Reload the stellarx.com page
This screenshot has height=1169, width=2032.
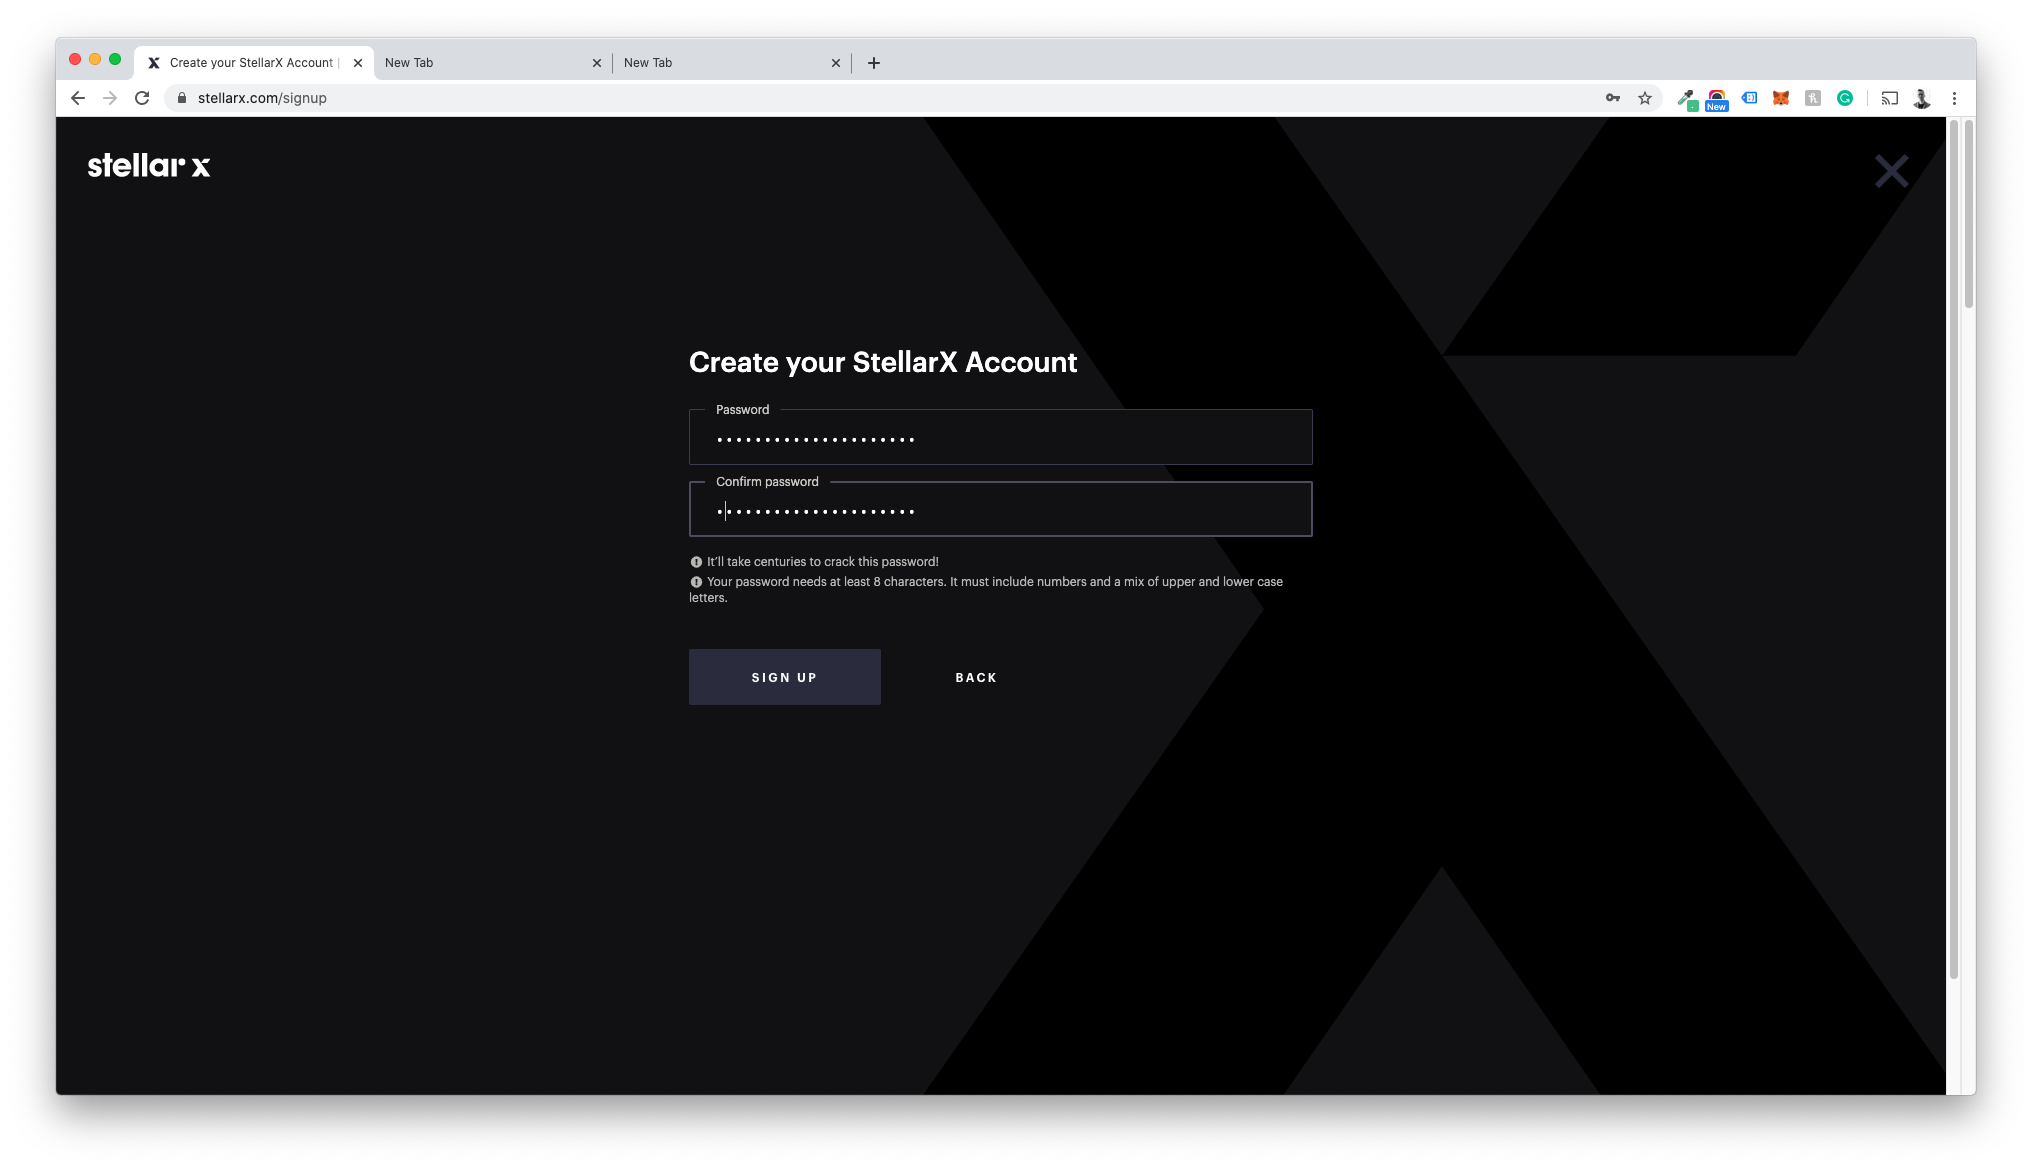click(x=142, y=98)
